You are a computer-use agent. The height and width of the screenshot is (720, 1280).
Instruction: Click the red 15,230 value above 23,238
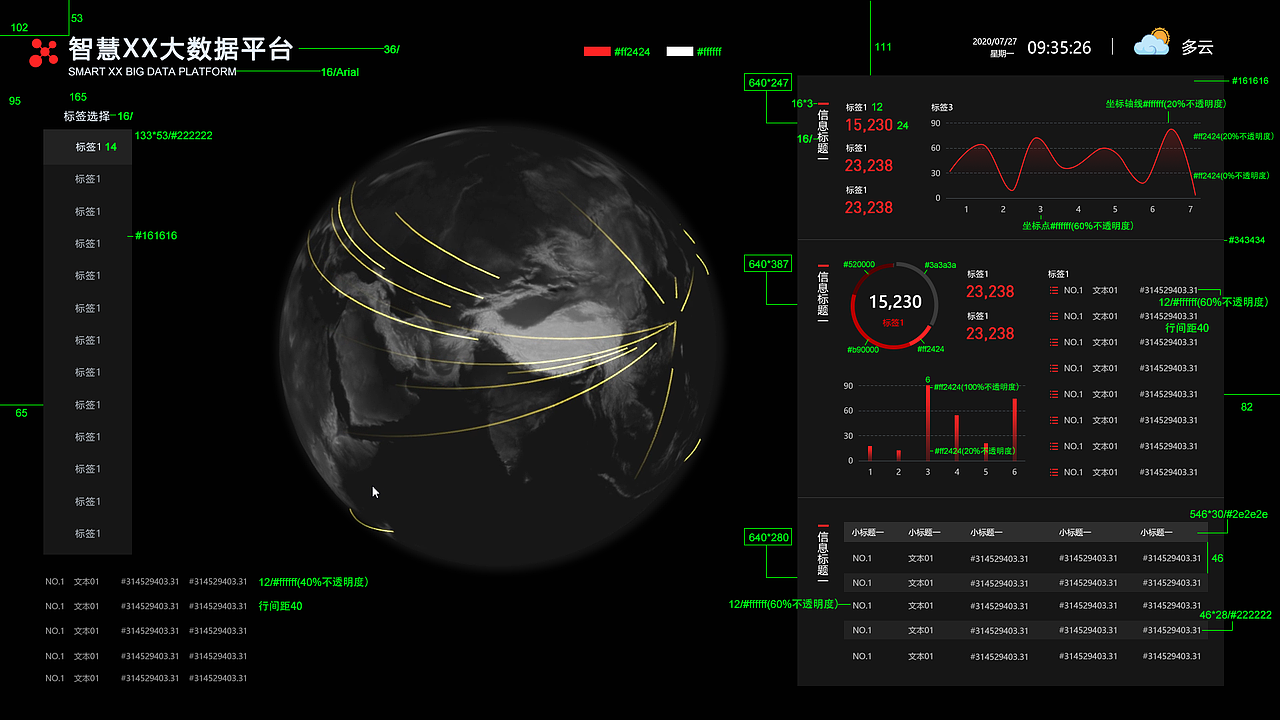[x=869, y=125]
